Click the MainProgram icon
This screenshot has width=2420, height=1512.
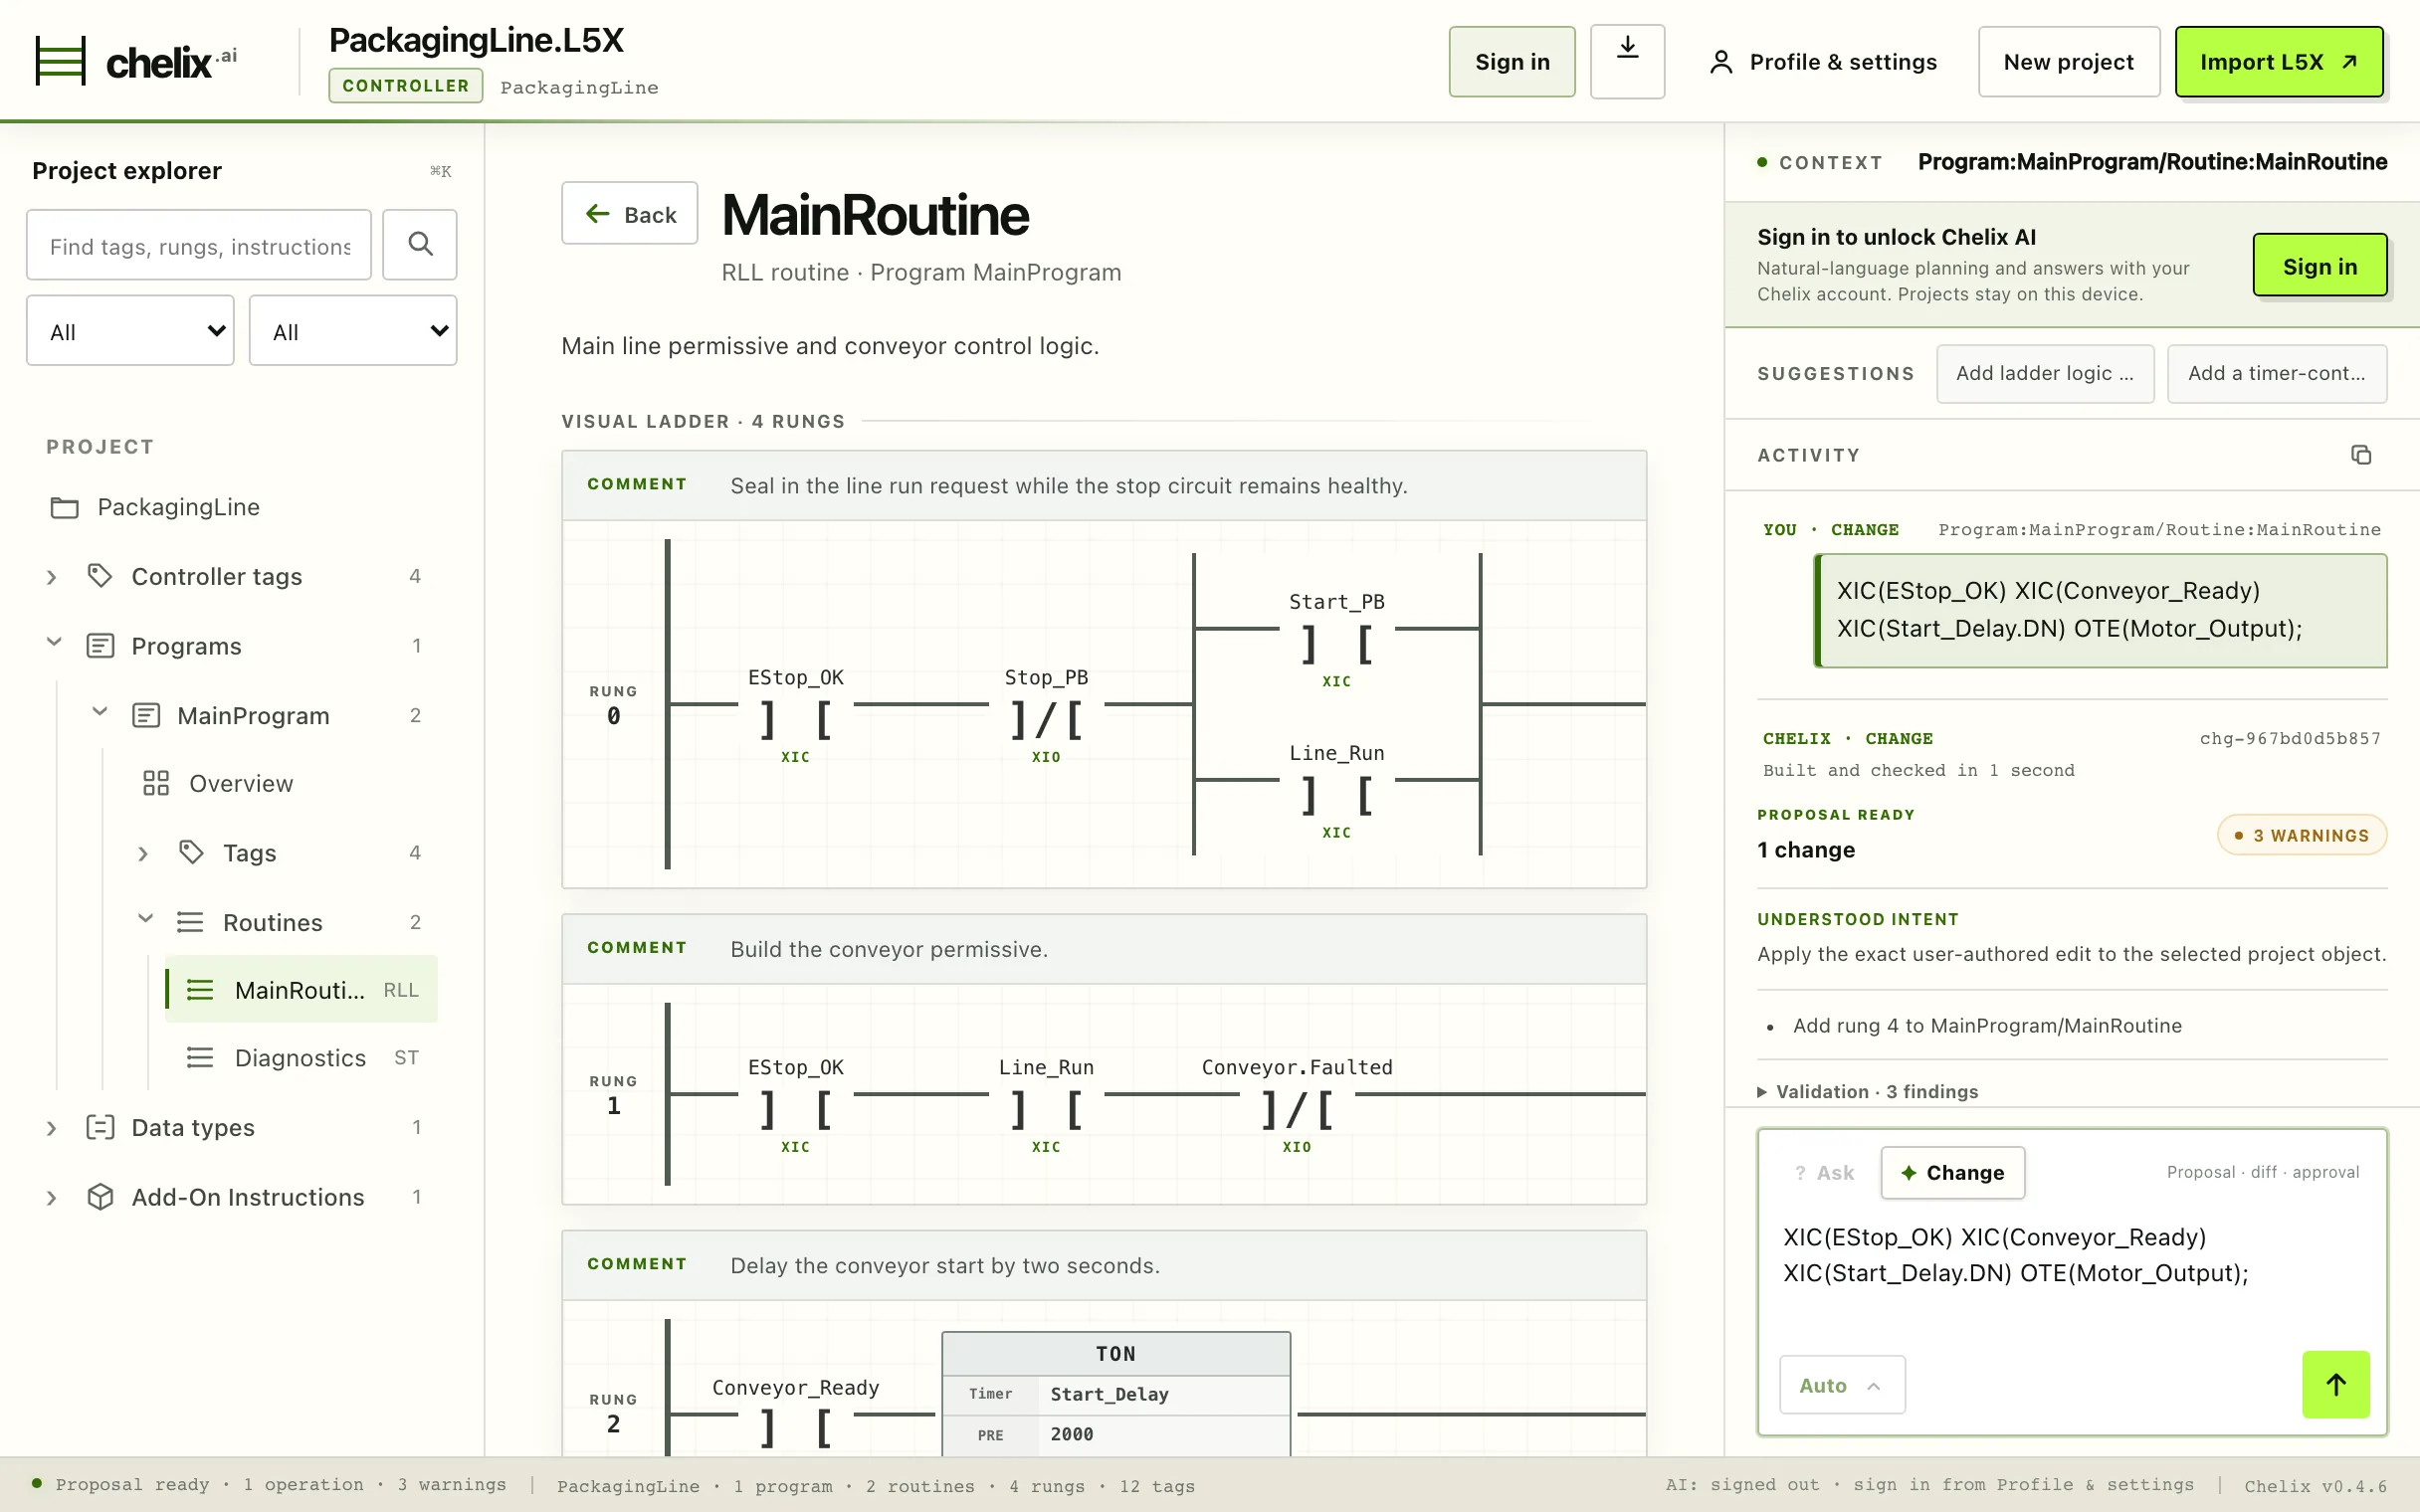pos(146,715)
